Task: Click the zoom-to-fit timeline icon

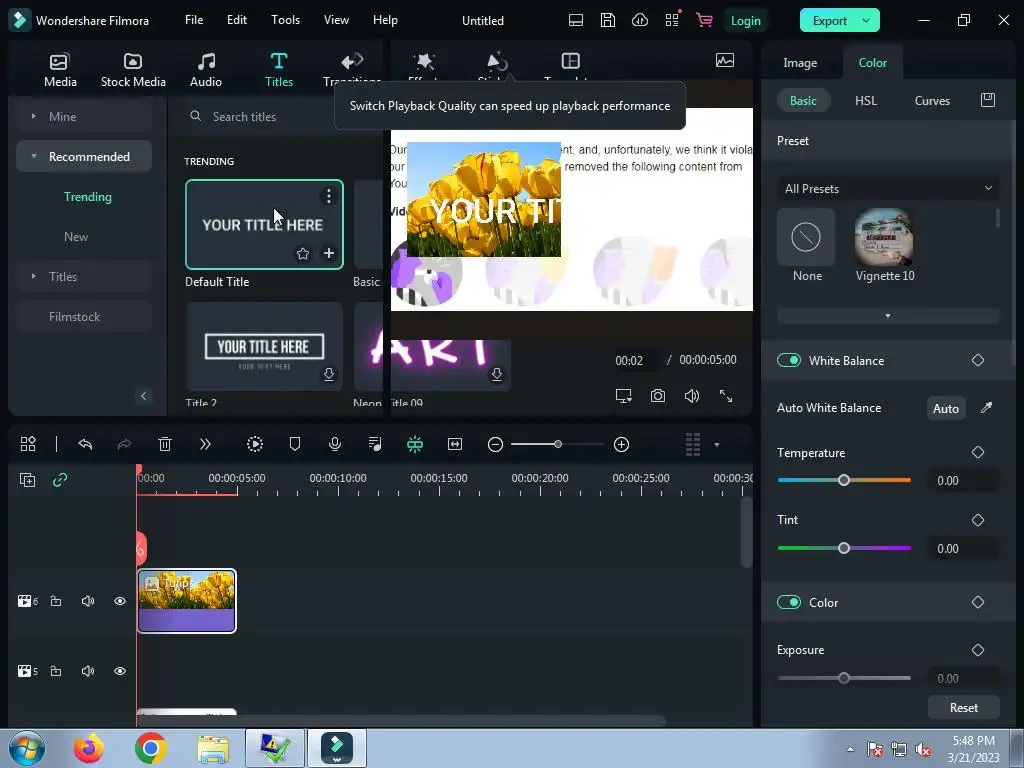Action: click(x=455, y=444)
